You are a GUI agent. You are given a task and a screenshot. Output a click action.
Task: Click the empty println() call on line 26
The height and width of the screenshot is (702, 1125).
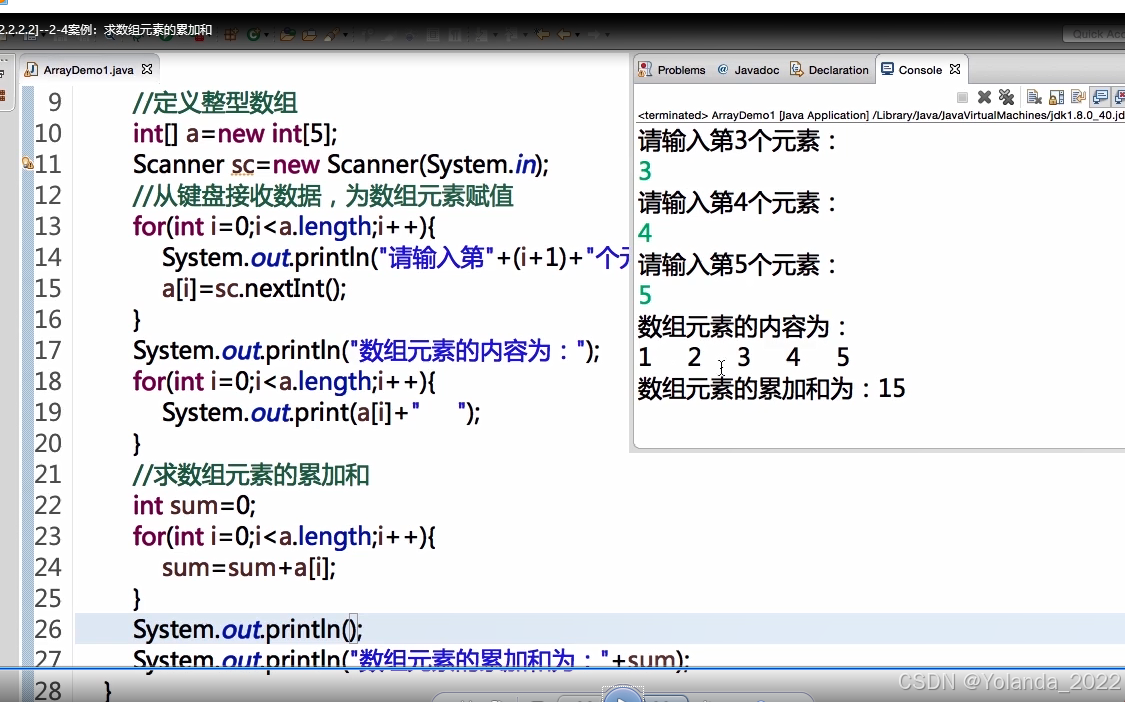coord(248,630)
